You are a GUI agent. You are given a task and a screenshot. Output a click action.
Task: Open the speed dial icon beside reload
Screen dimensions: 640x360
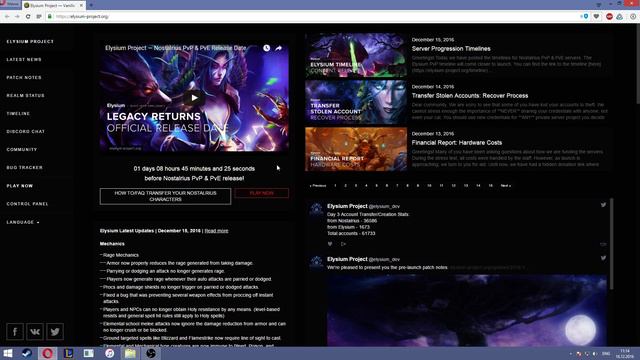click(39, 17)
